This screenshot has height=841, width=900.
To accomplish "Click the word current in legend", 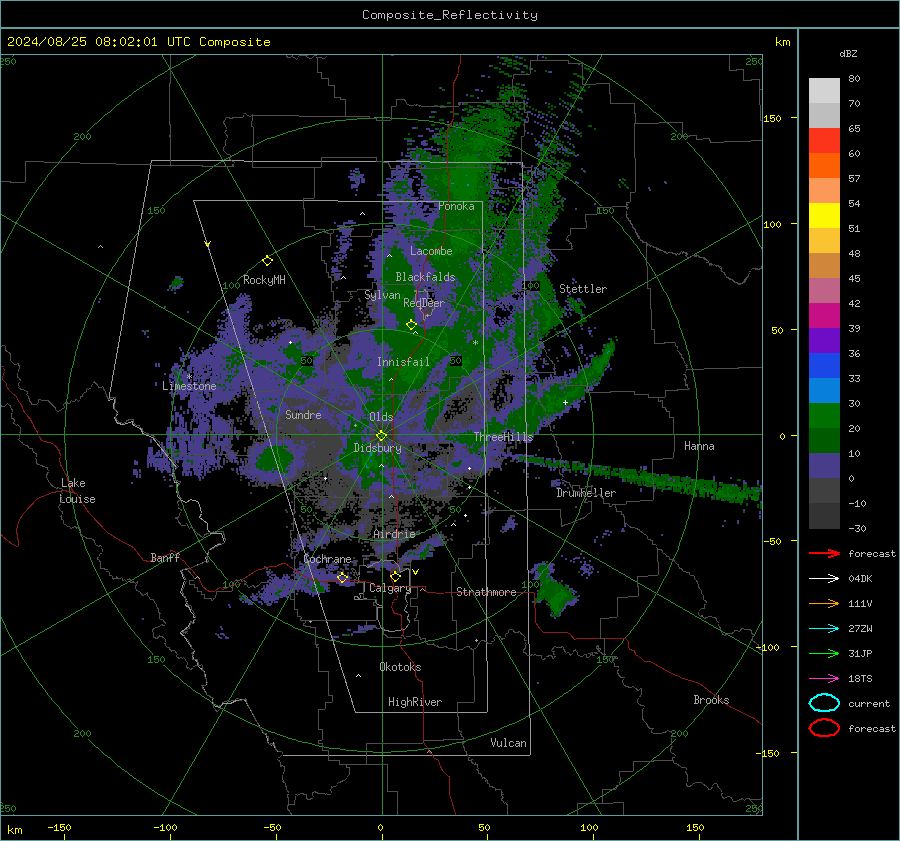I will click(869, 703).
